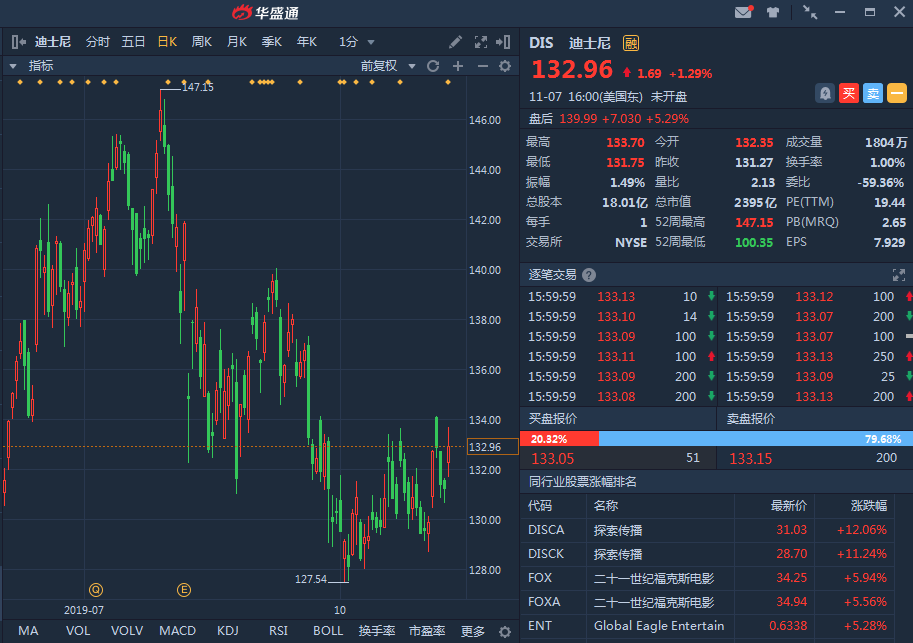The height and width of the screenshot is (643, 913).
Task: Click the shrink window arrows icon
Action: coord(809,12)
